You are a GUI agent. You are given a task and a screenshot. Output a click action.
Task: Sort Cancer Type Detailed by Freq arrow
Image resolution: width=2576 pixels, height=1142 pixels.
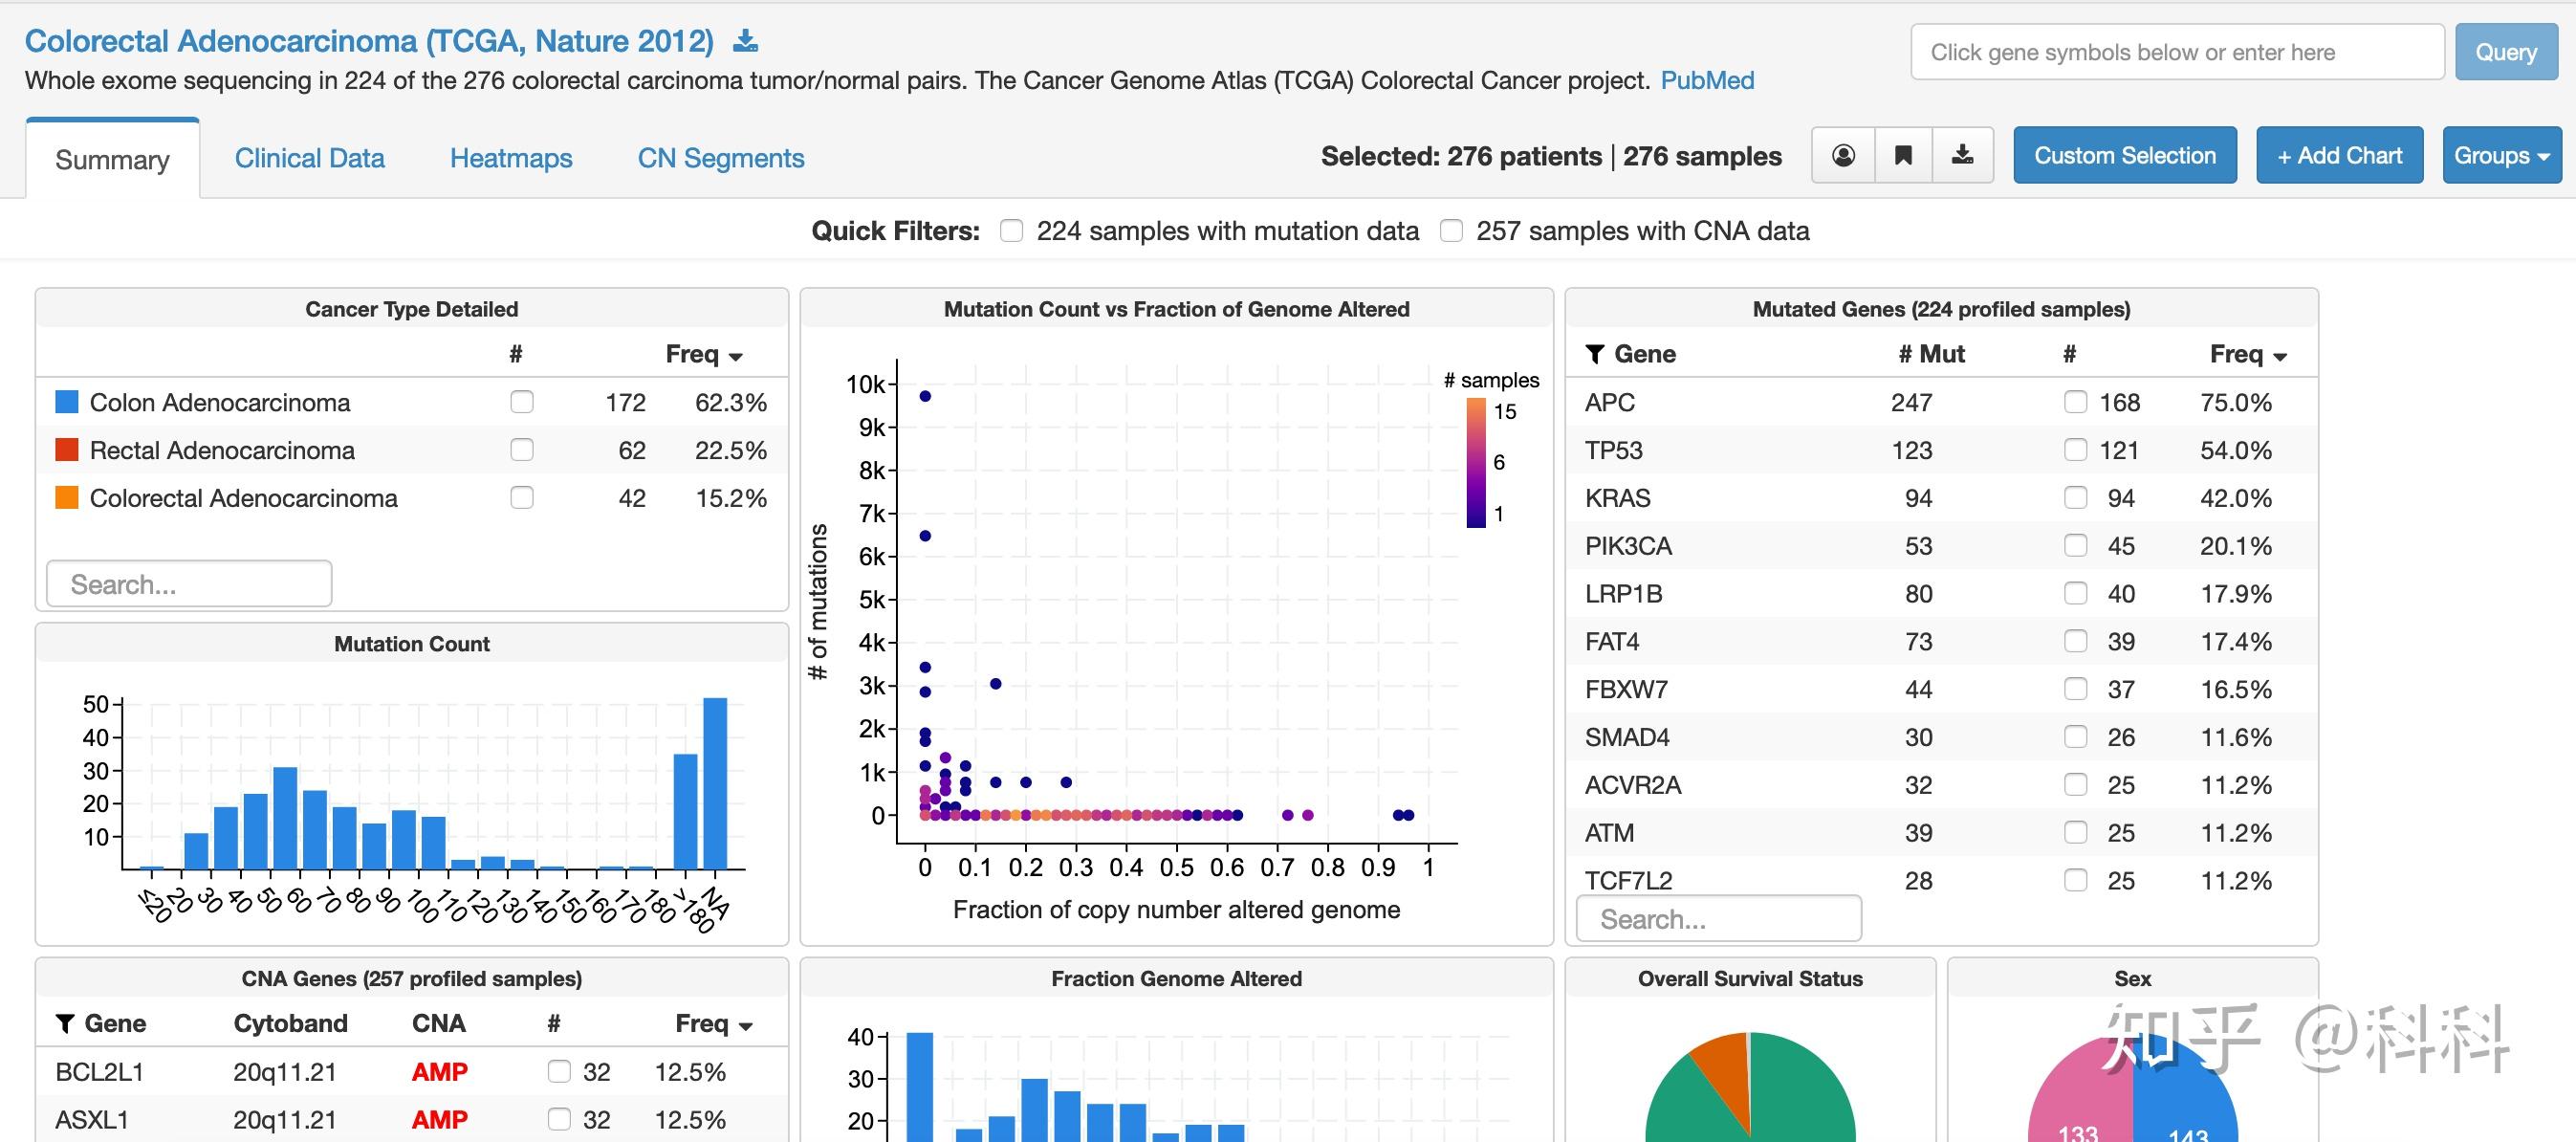tap(736, 357)
